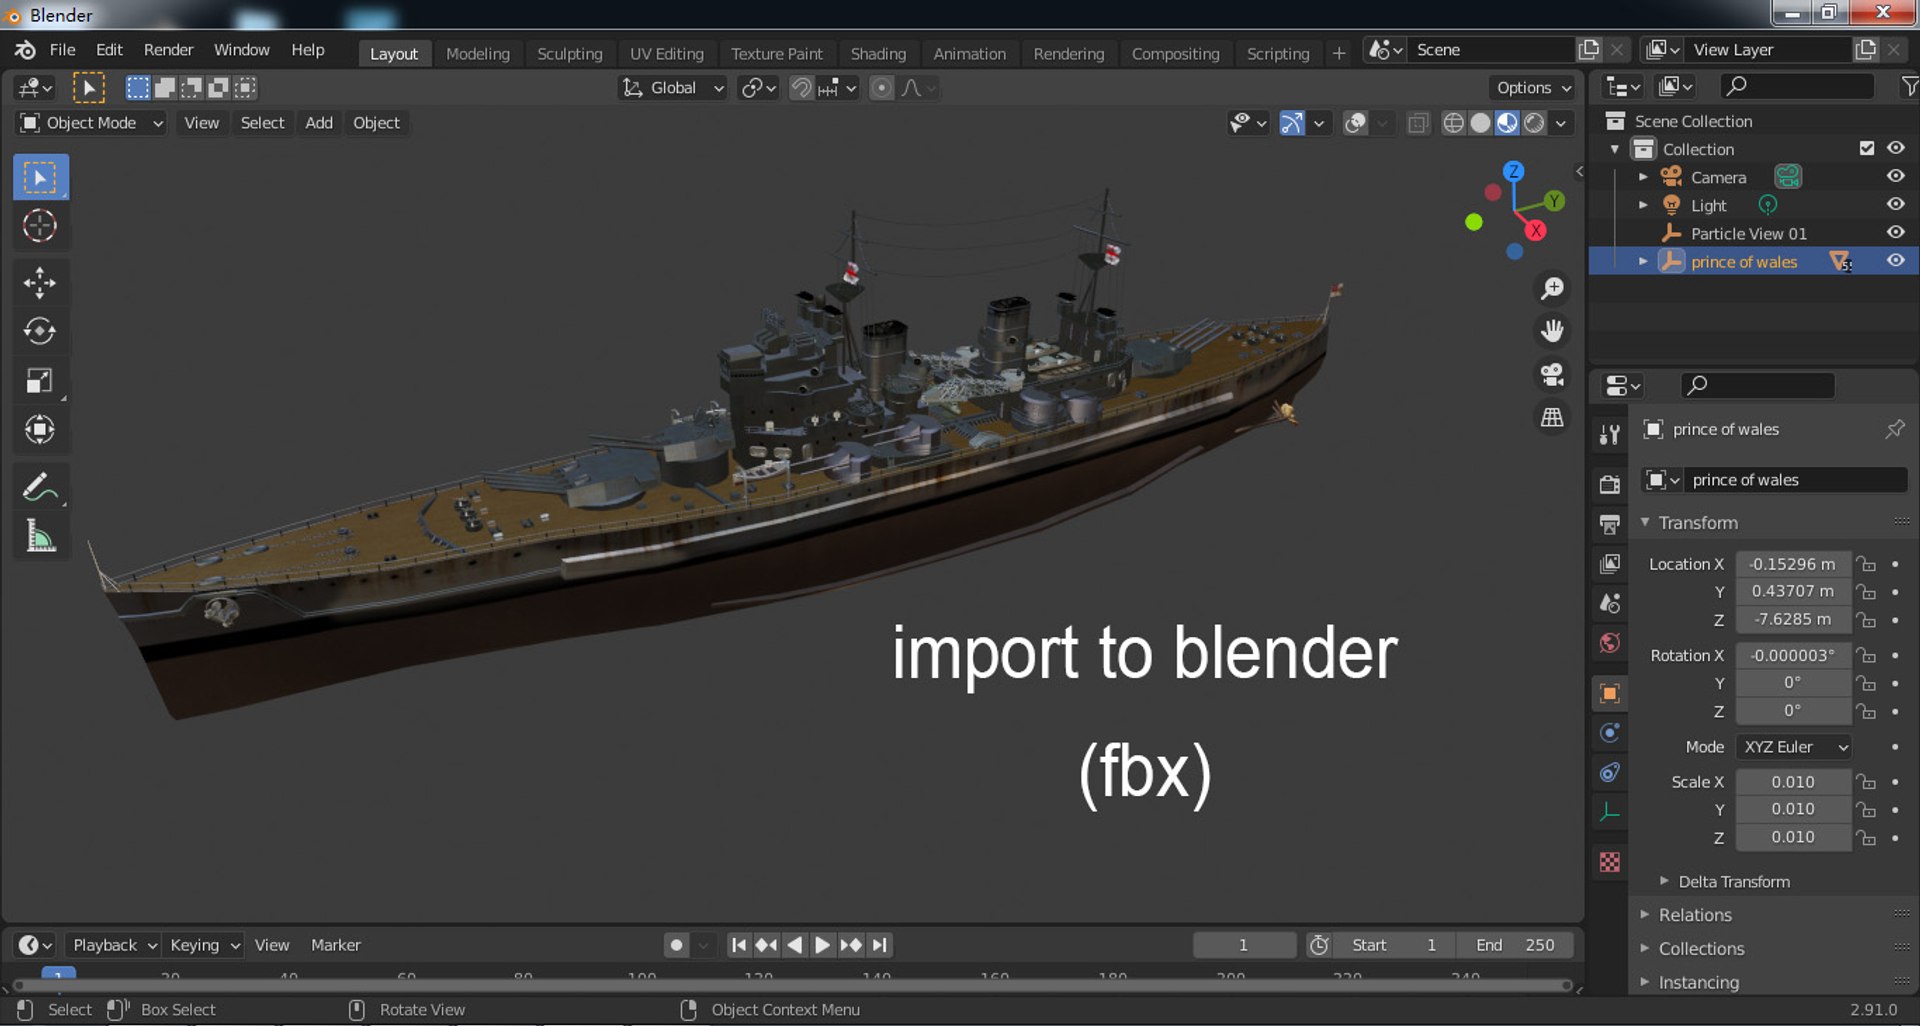Screen dimensions: 1920x1026
Task: Toggle visibility of prince of wales
Action: pos(1895,260)
